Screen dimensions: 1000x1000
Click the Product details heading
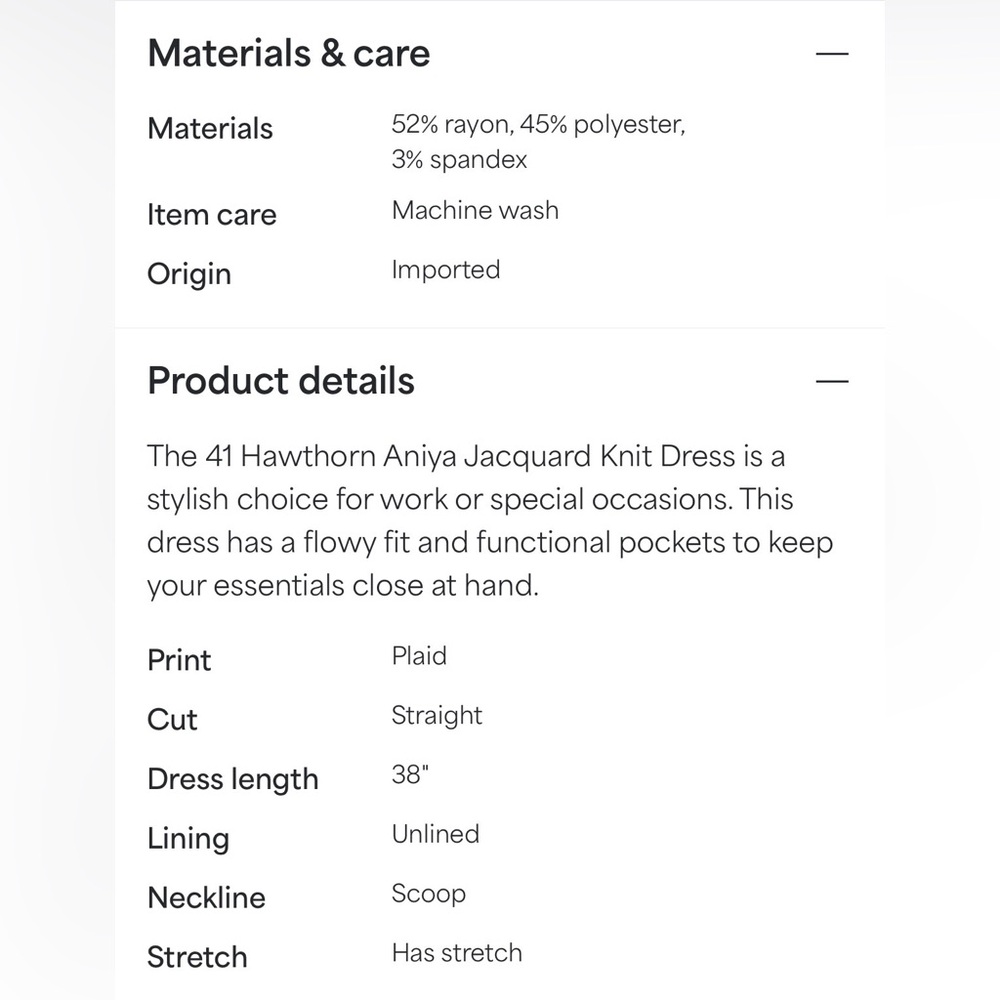click(x=281, y=381)
